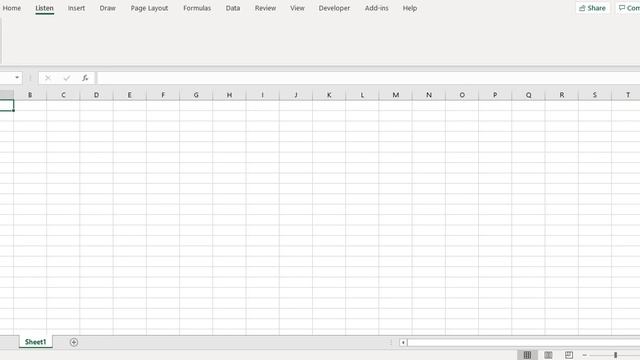Select column S header
This screenshot has height=360, width=640.
(x=595, y=95)
